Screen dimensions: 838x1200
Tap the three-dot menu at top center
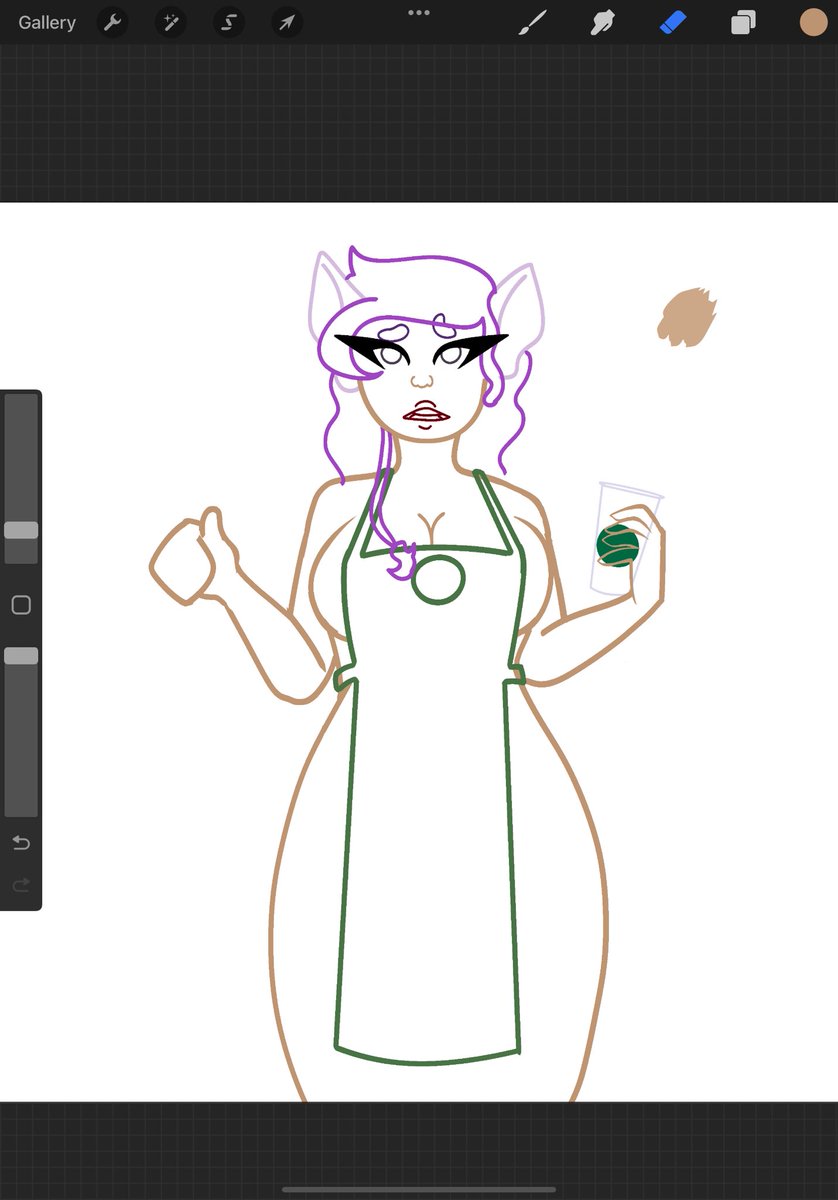click(419, 13)
